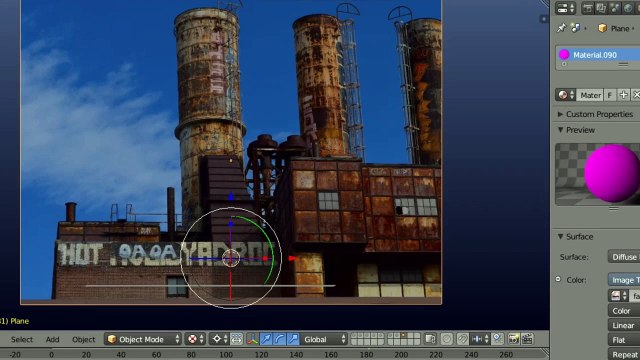Viewport: 640px width, 360px height.
Task: Open the snap element type selector
Action: pos(480,339)
